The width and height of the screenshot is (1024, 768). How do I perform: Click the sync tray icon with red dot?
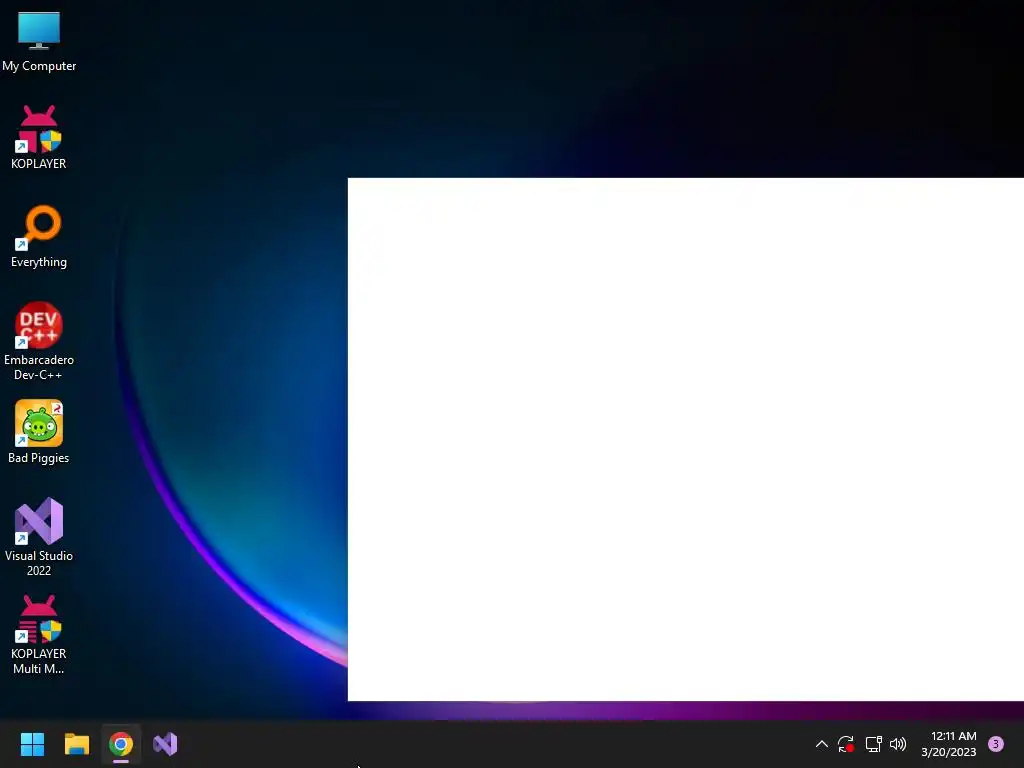coord(846,744)
